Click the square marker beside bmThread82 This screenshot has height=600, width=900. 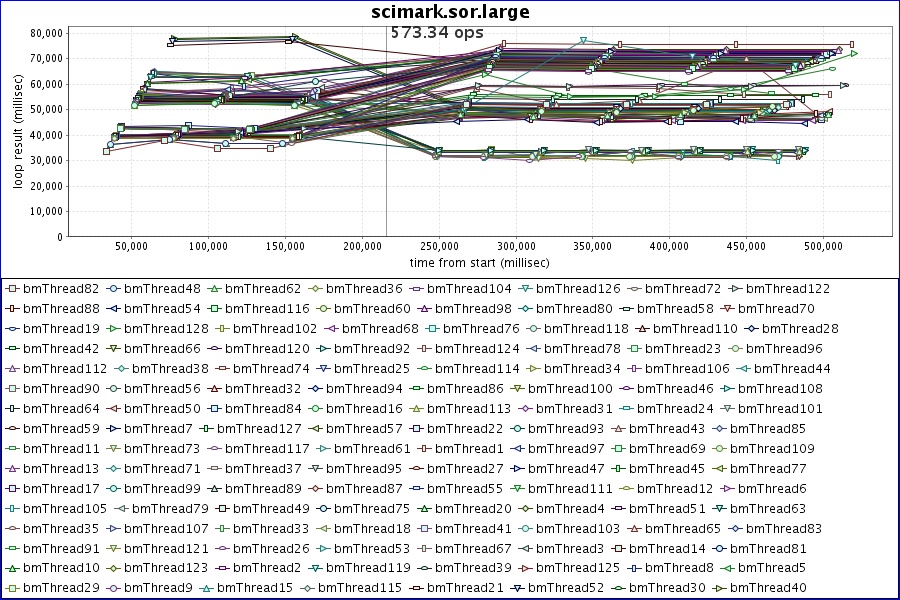[x=12, y=288]
